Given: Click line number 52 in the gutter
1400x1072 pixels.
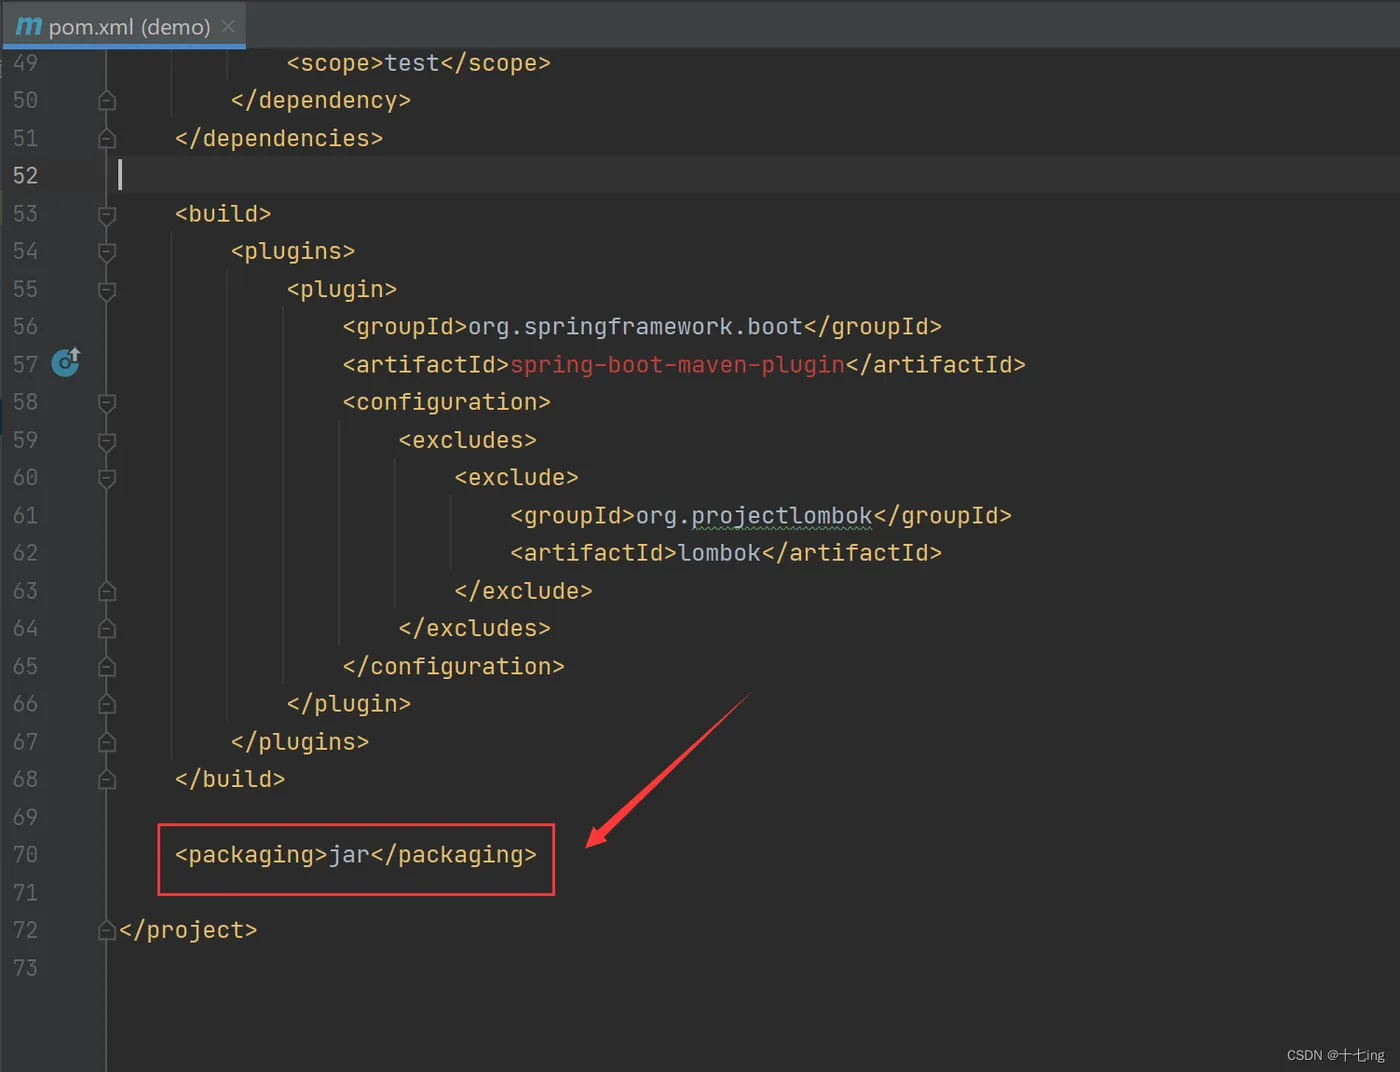Looking at the screenshot, I should tap(25, 176).
